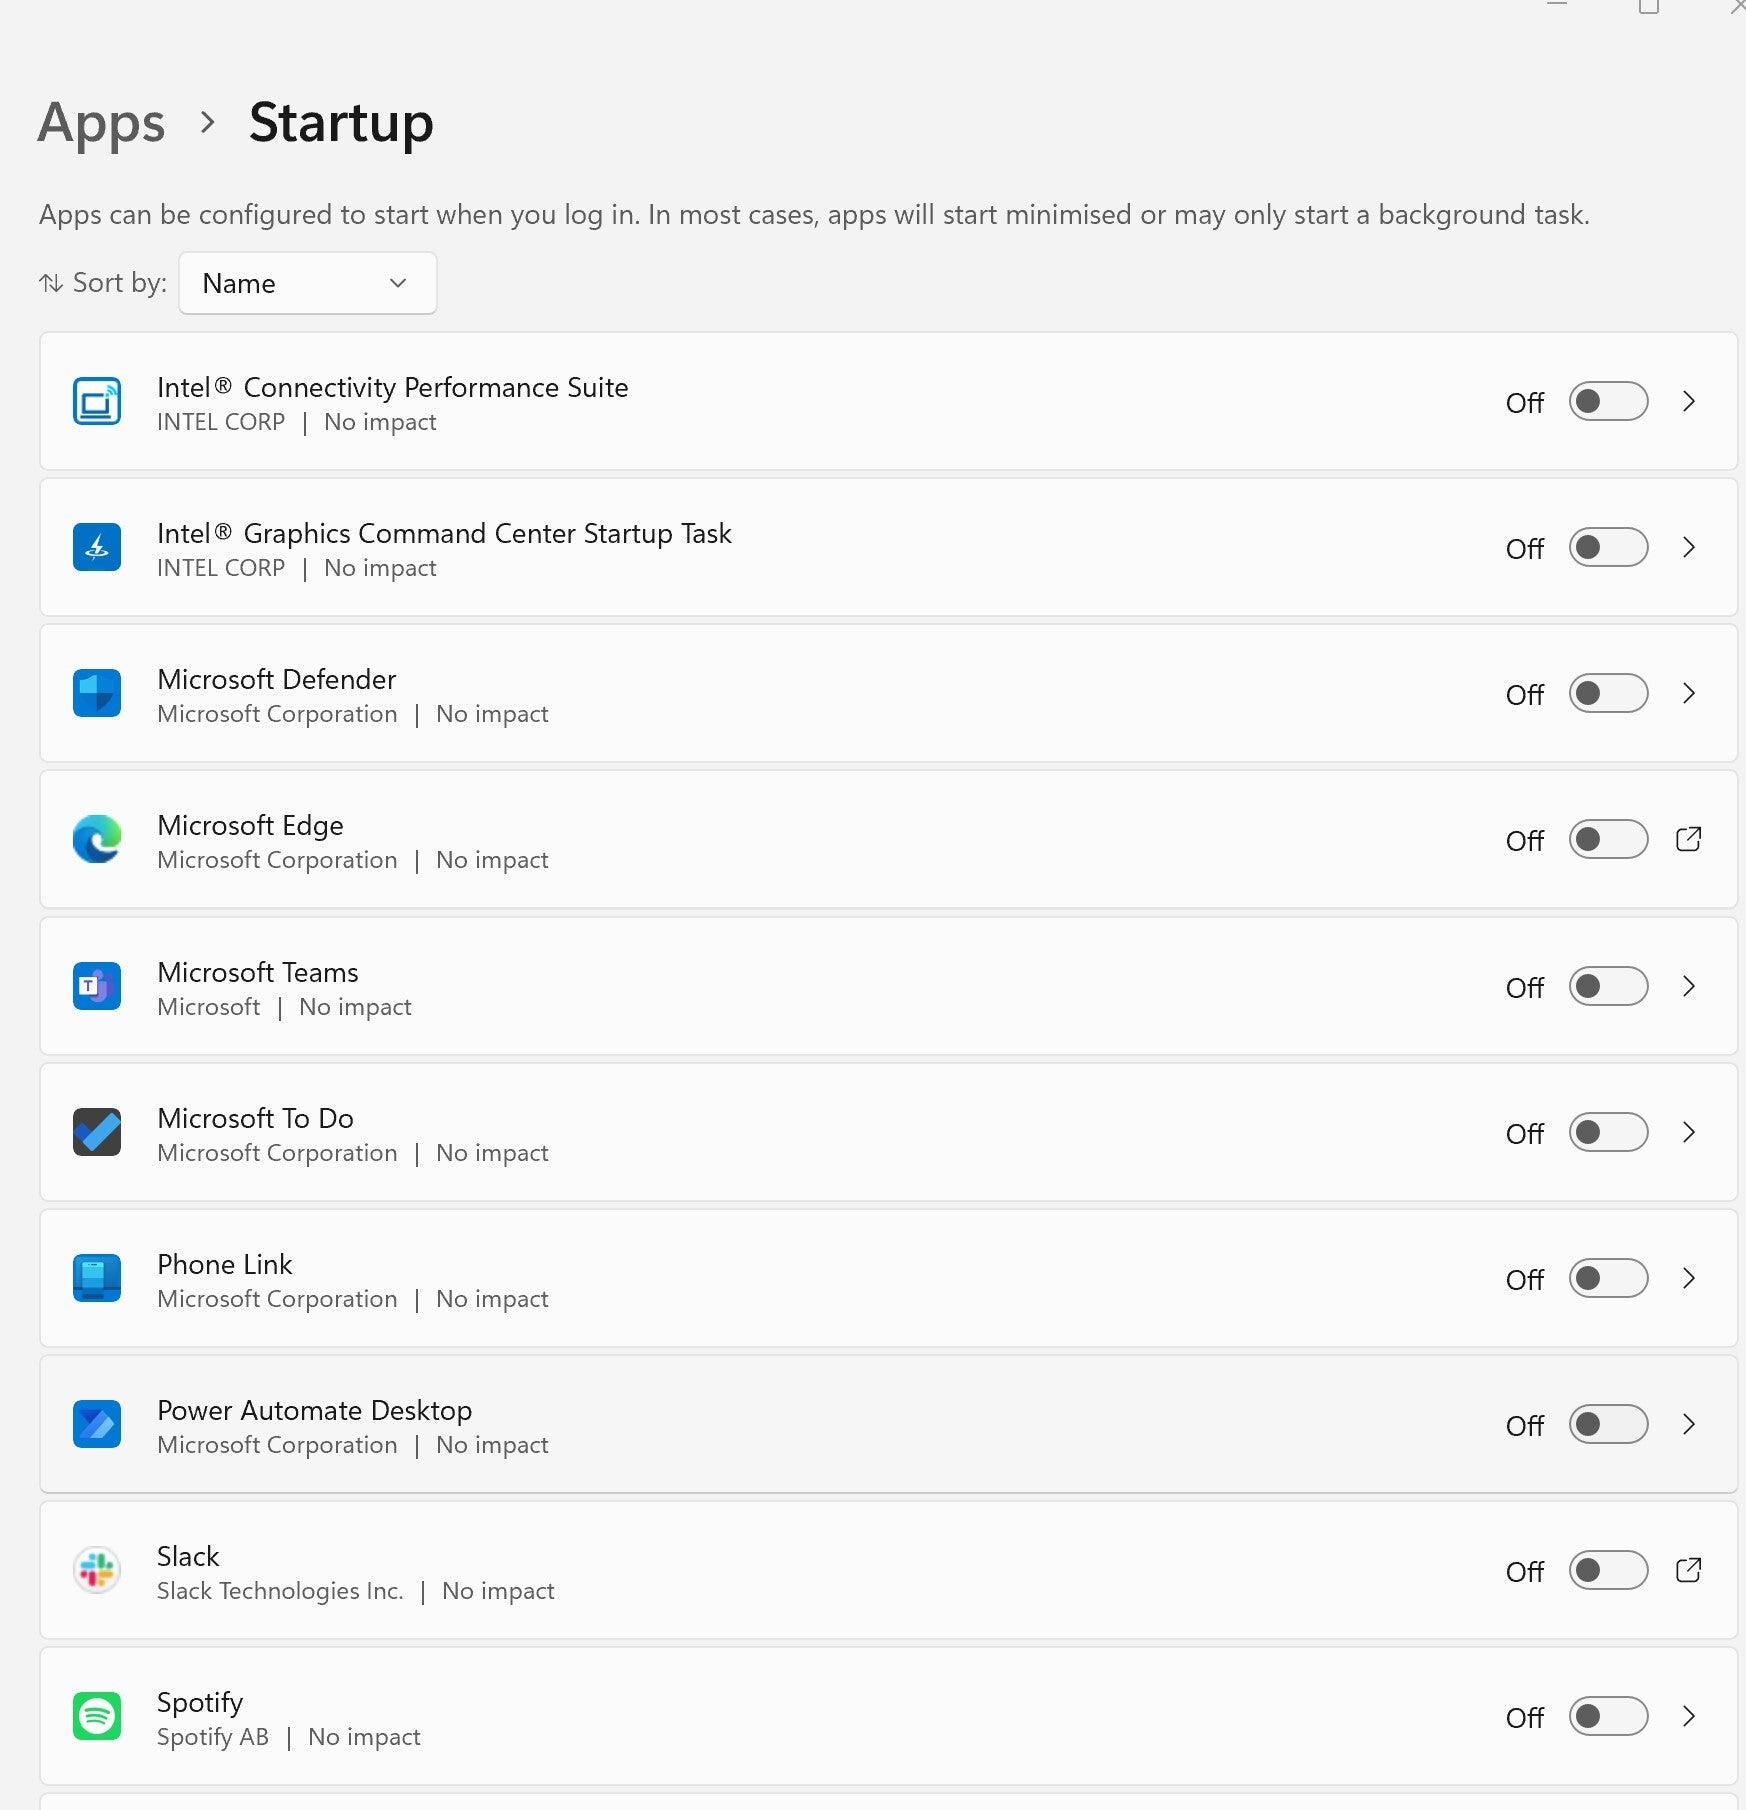Viewport: 1746px width, 1810px height.
Task: Click the Slack logo icon
Action: pyautogui.click(x=97, y=1570)
